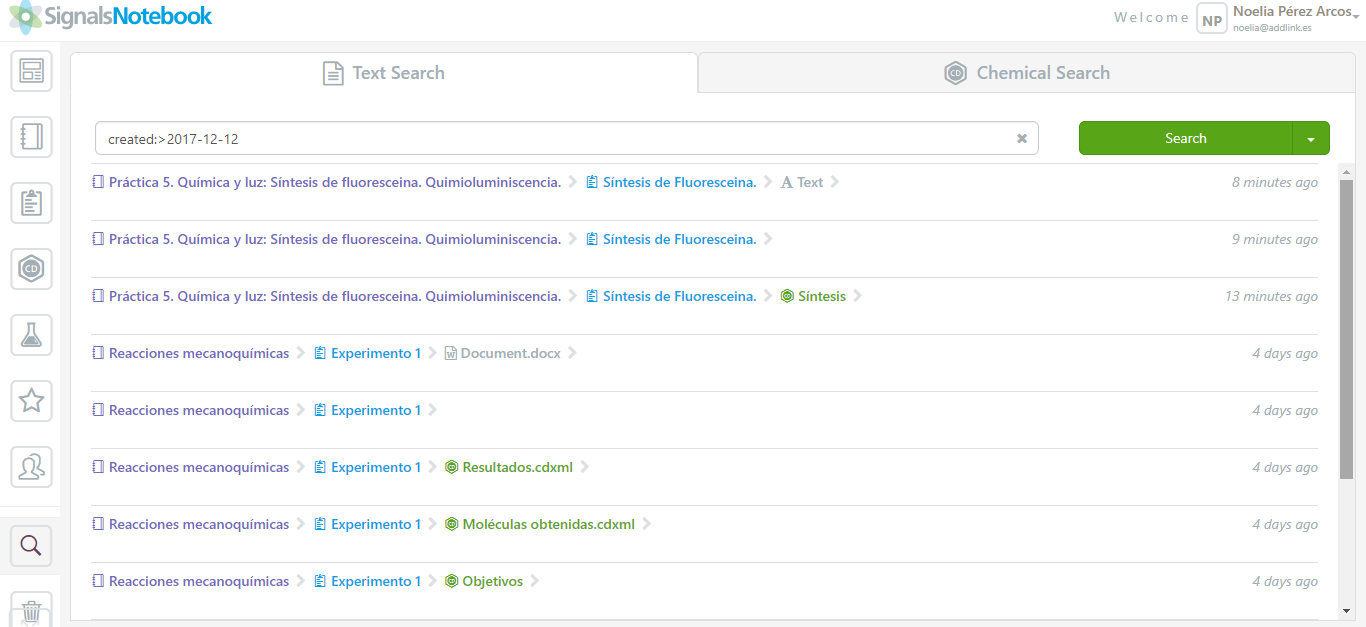Screen dimensions: 1366x627
Task: Focus the search query input field
Action: tap(555, 139)
